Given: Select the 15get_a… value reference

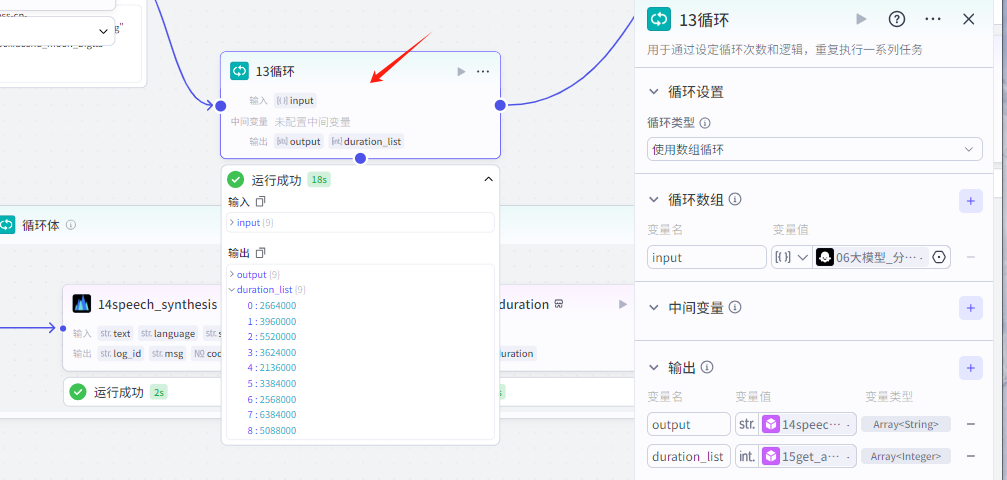Looking at the screenshot, I should [x=808, y=456].
